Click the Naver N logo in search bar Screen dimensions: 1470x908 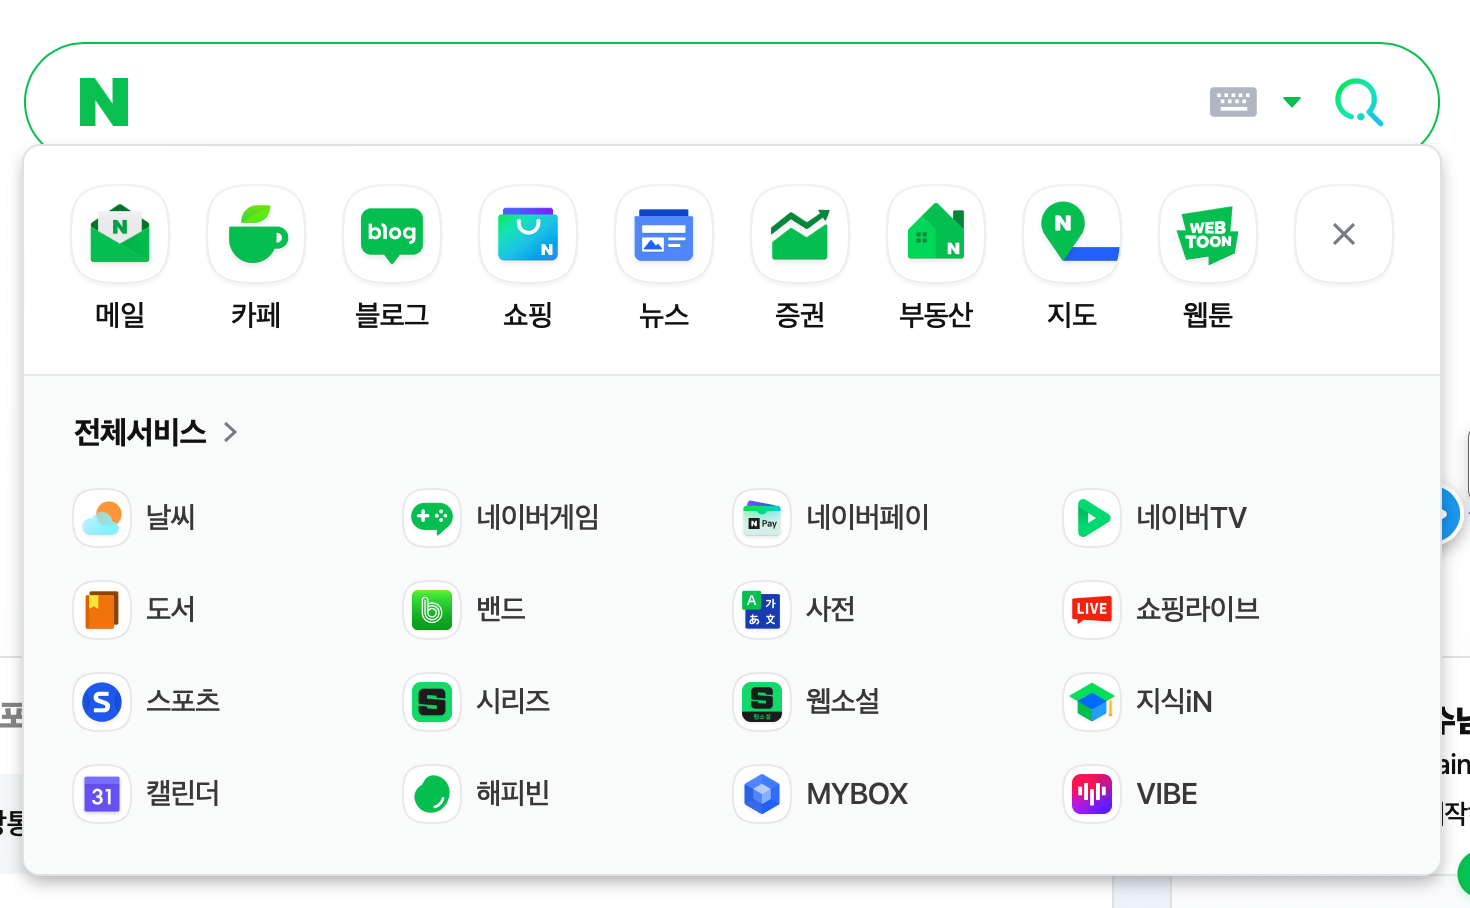[x=104, y=102]
